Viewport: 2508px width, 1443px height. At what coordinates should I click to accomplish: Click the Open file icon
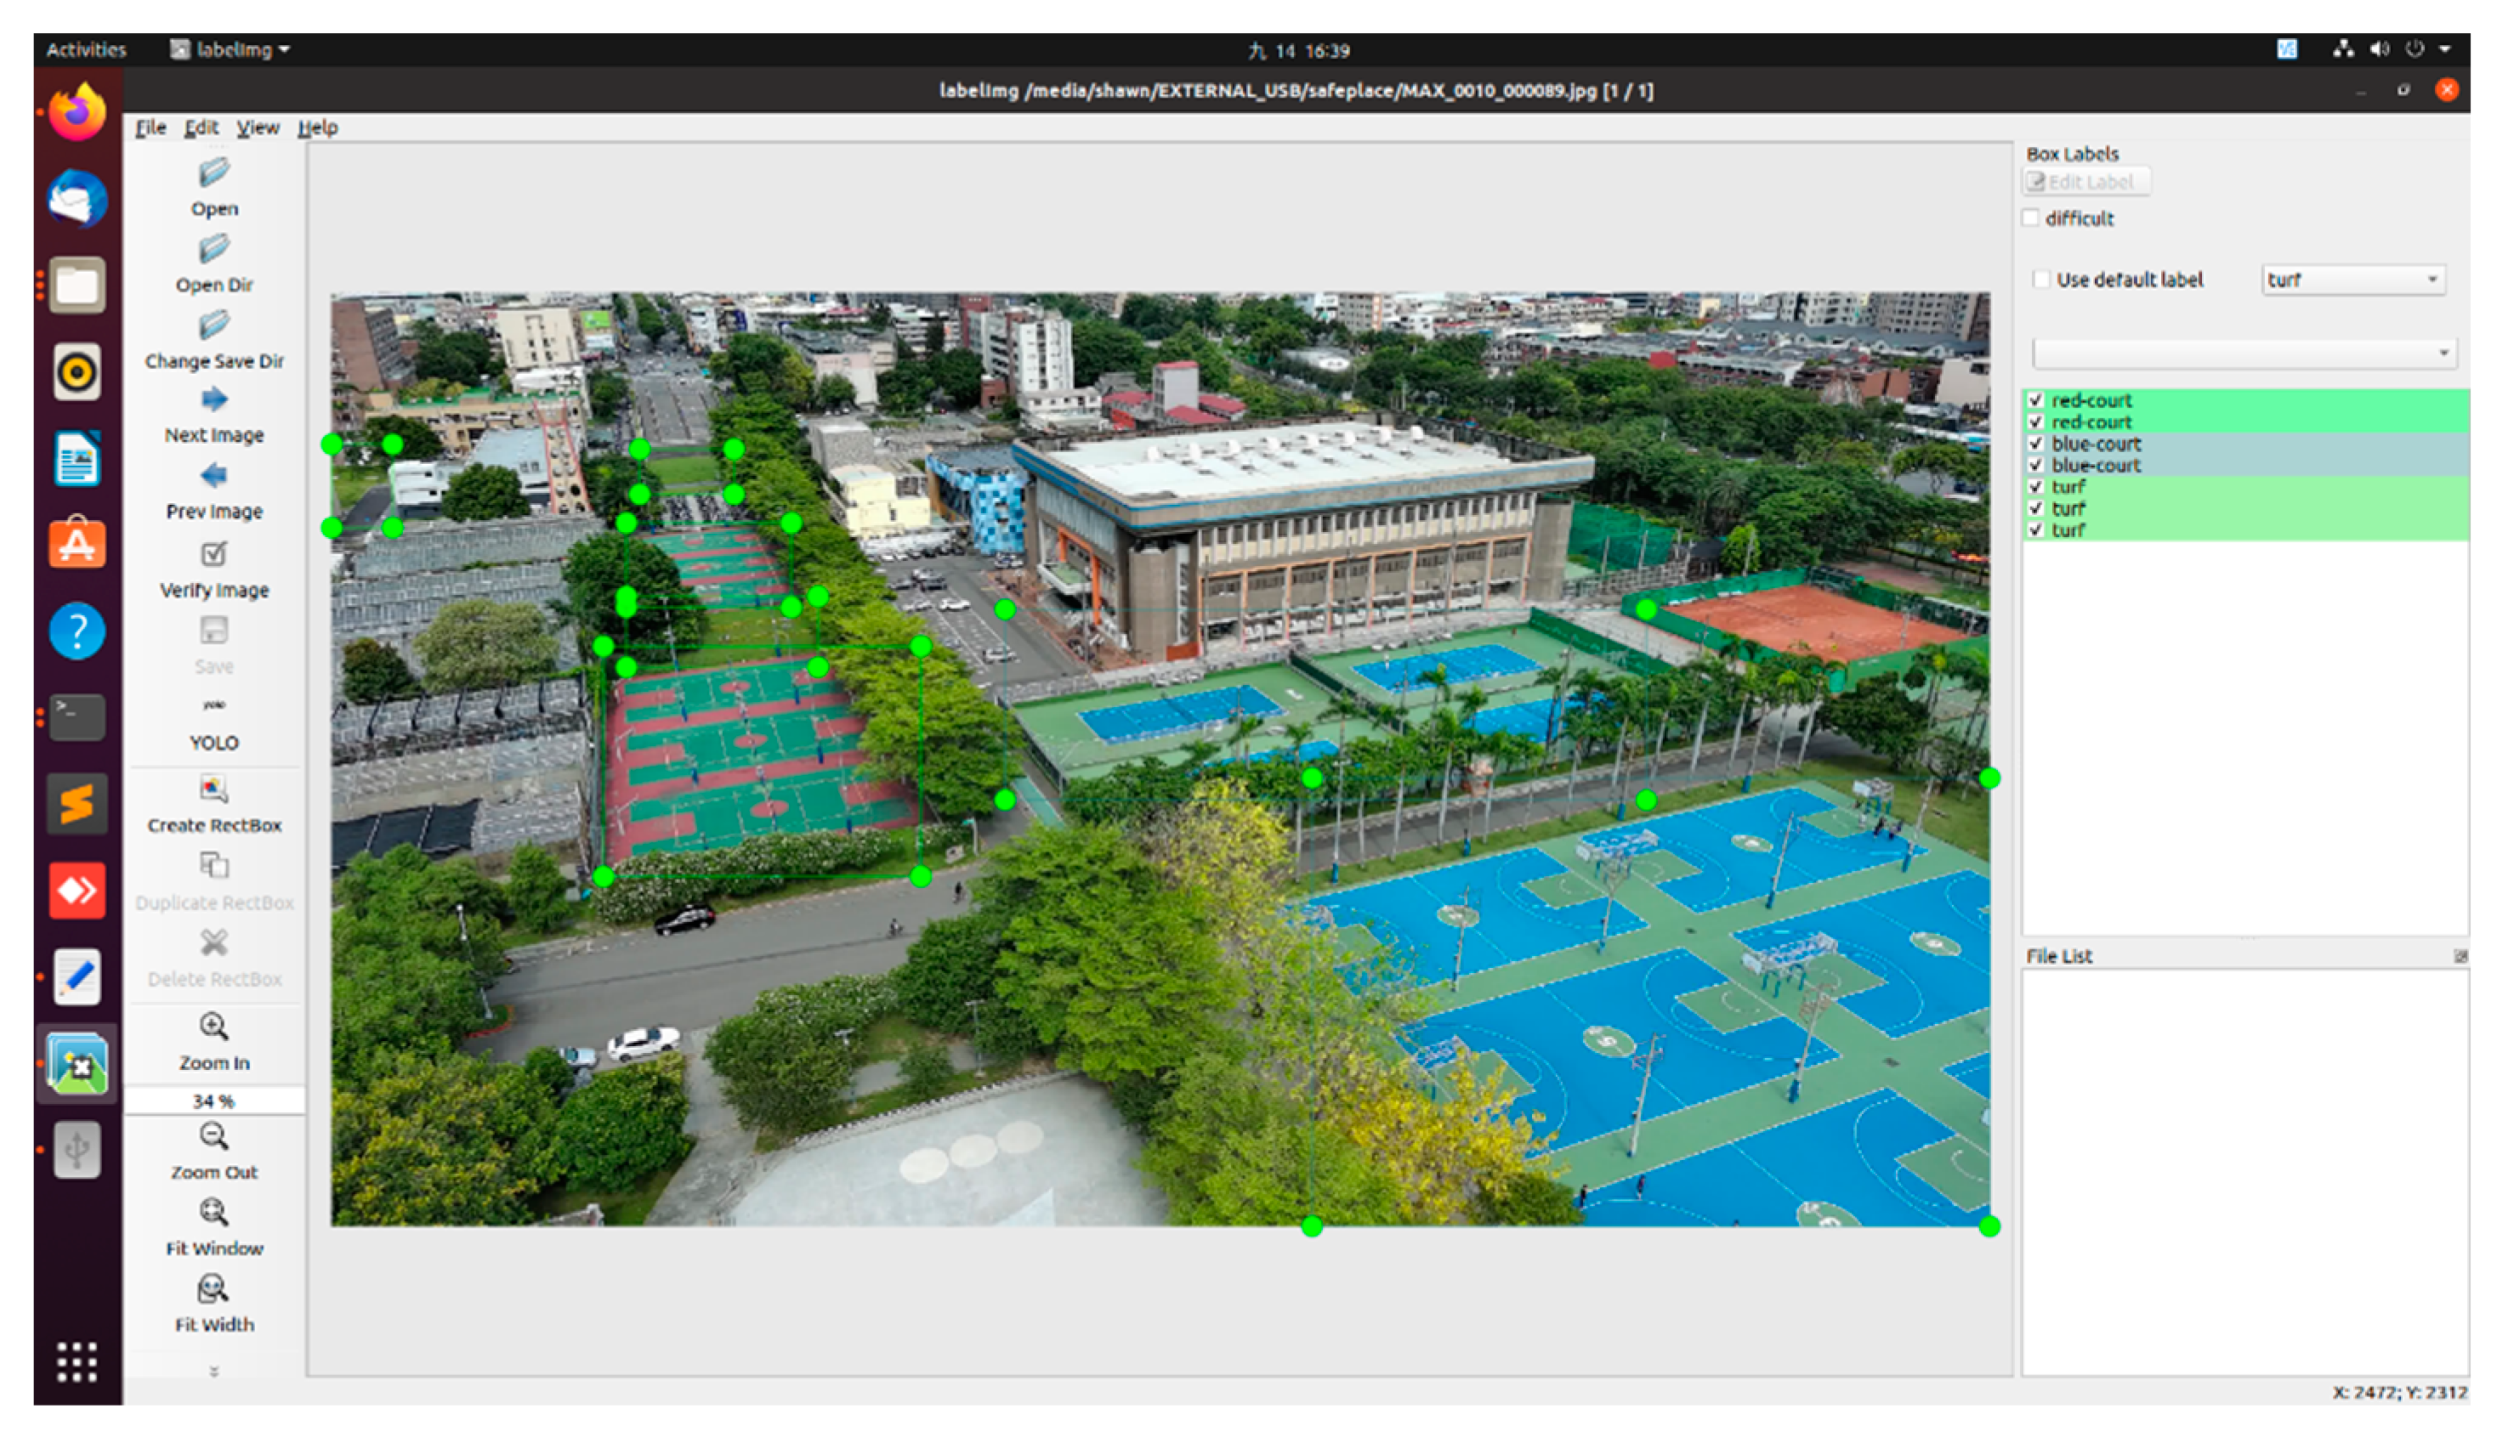click(x=213, y=174)
